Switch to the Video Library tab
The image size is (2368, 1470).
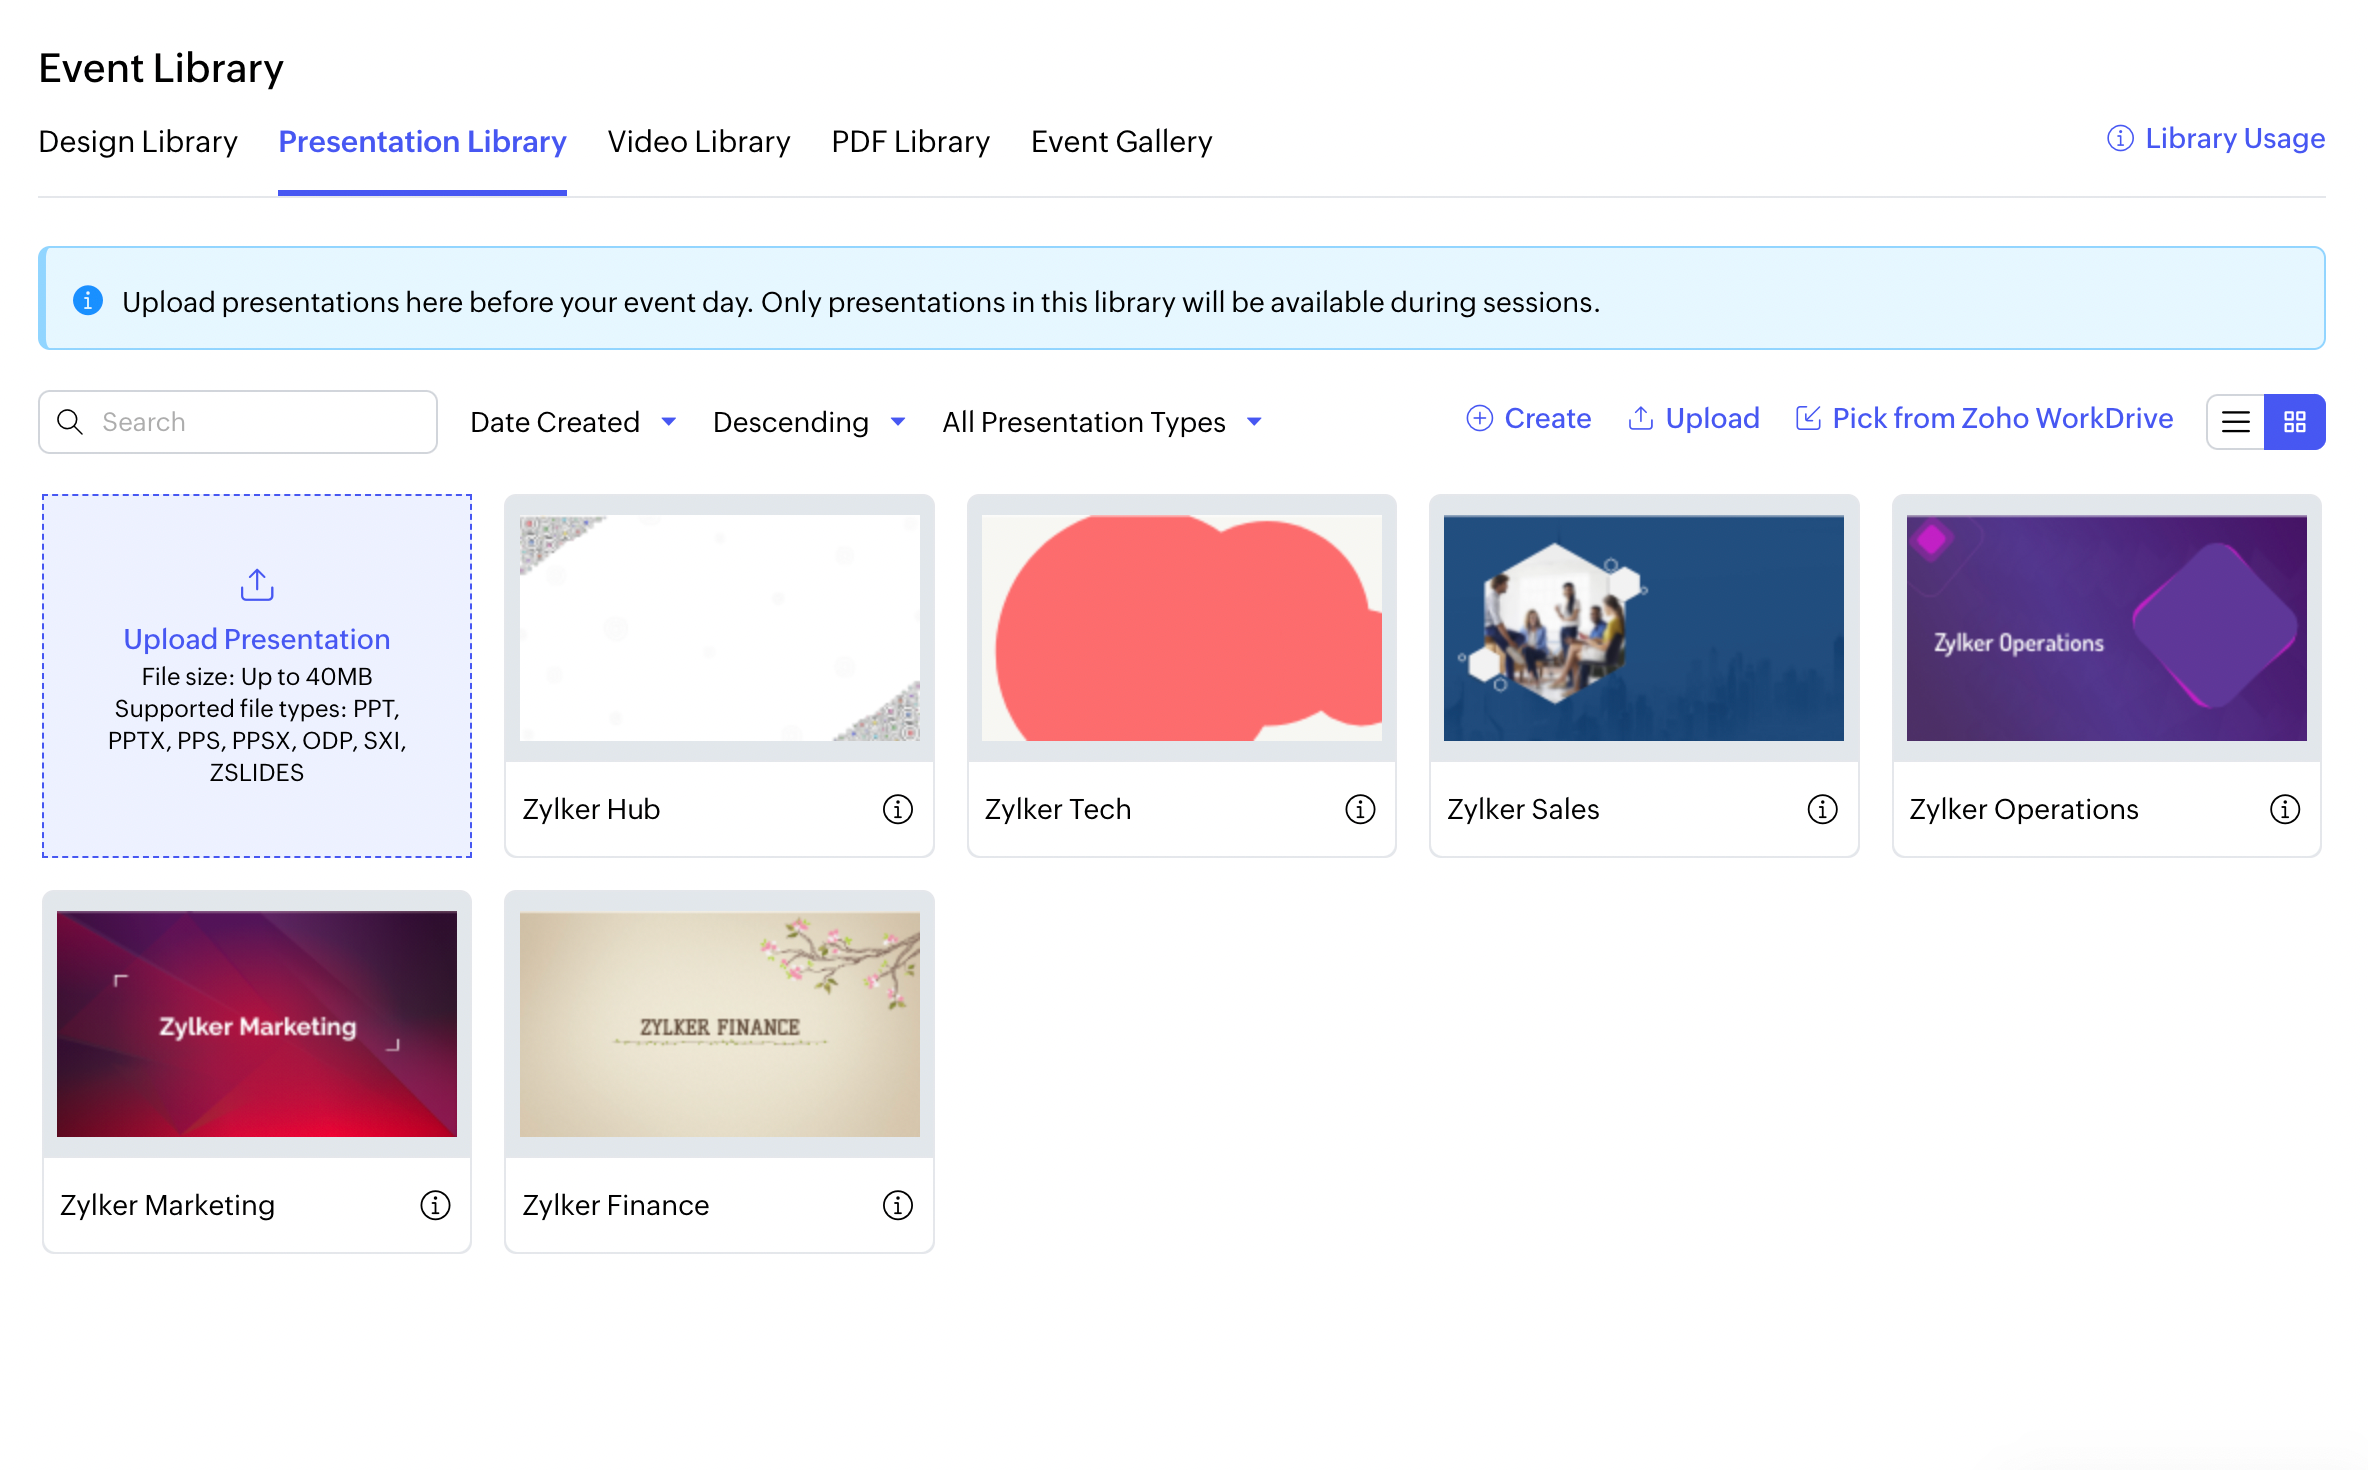point(698,142)
